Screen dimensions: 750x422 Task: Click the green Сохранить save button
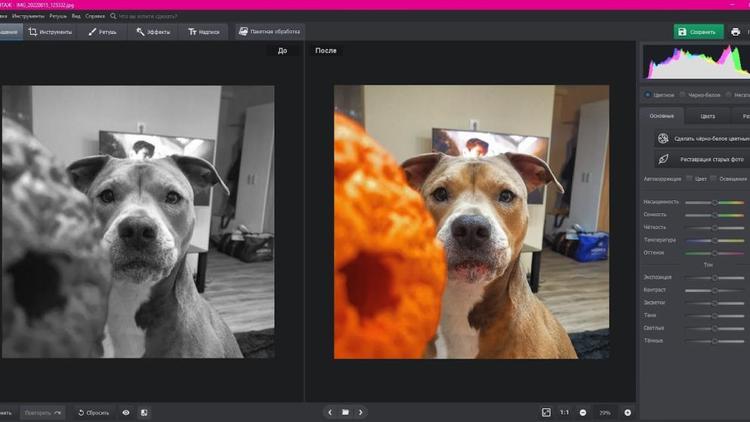(698, 32)
